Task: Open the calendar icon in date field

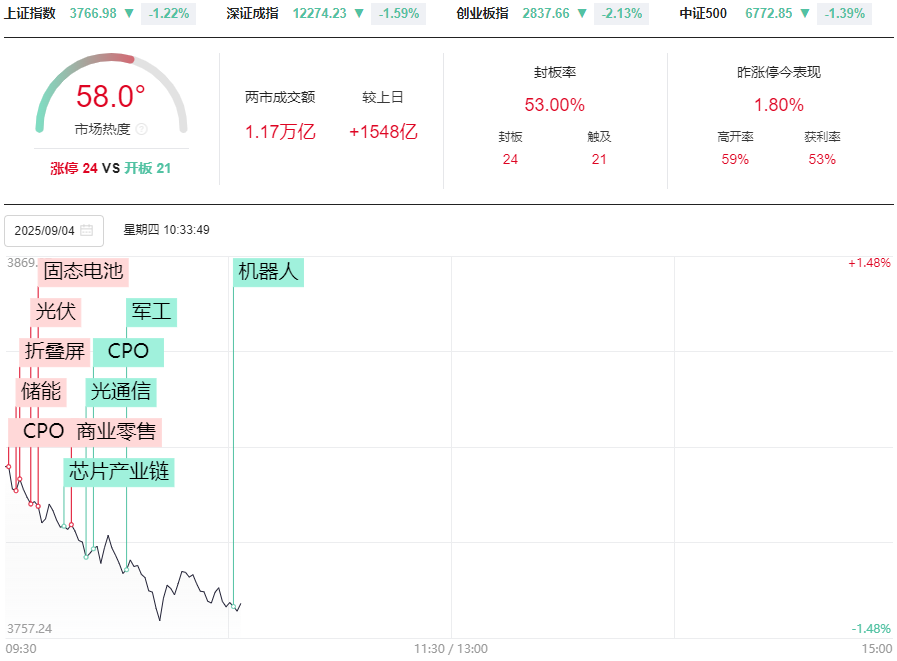Action: [87, 230]
